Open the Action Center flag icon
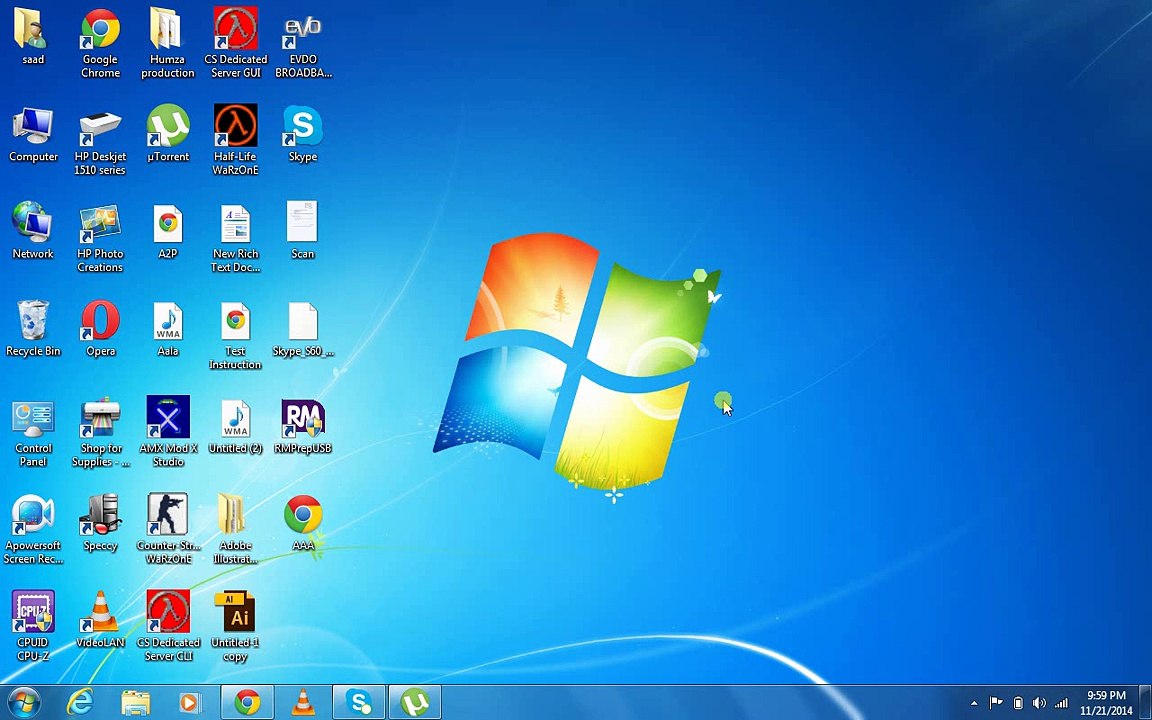 pyautogui.click(x=996, y=703)
